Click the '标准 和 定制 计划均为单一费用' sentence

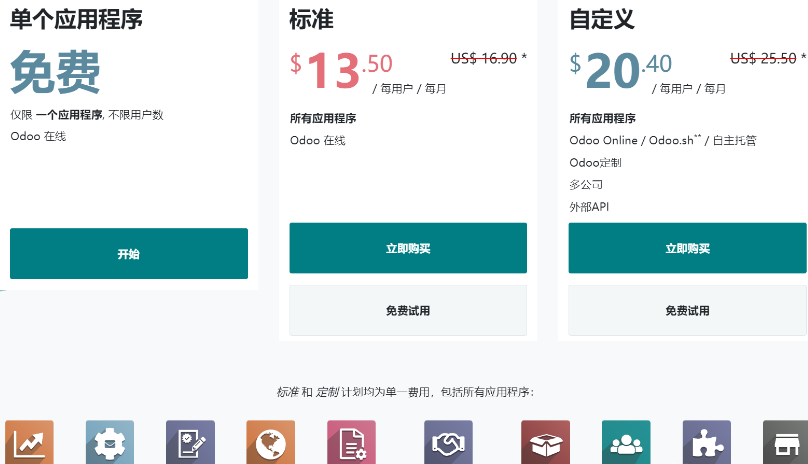[x=405, y=392]
